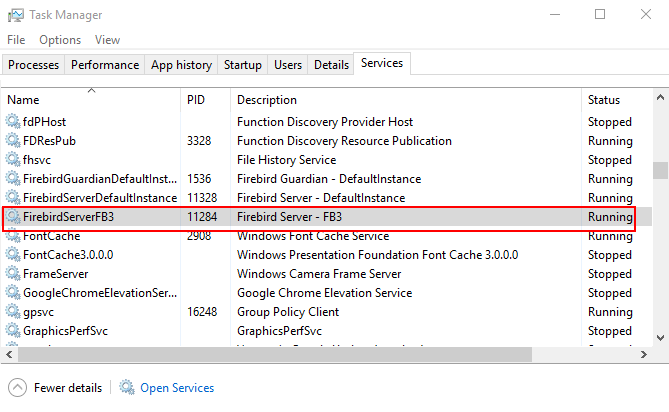The width and height of the screenshot is (669, 412).
Task: Select the GraphicsPerfSvc service name
Action: (x=65, y=331)
